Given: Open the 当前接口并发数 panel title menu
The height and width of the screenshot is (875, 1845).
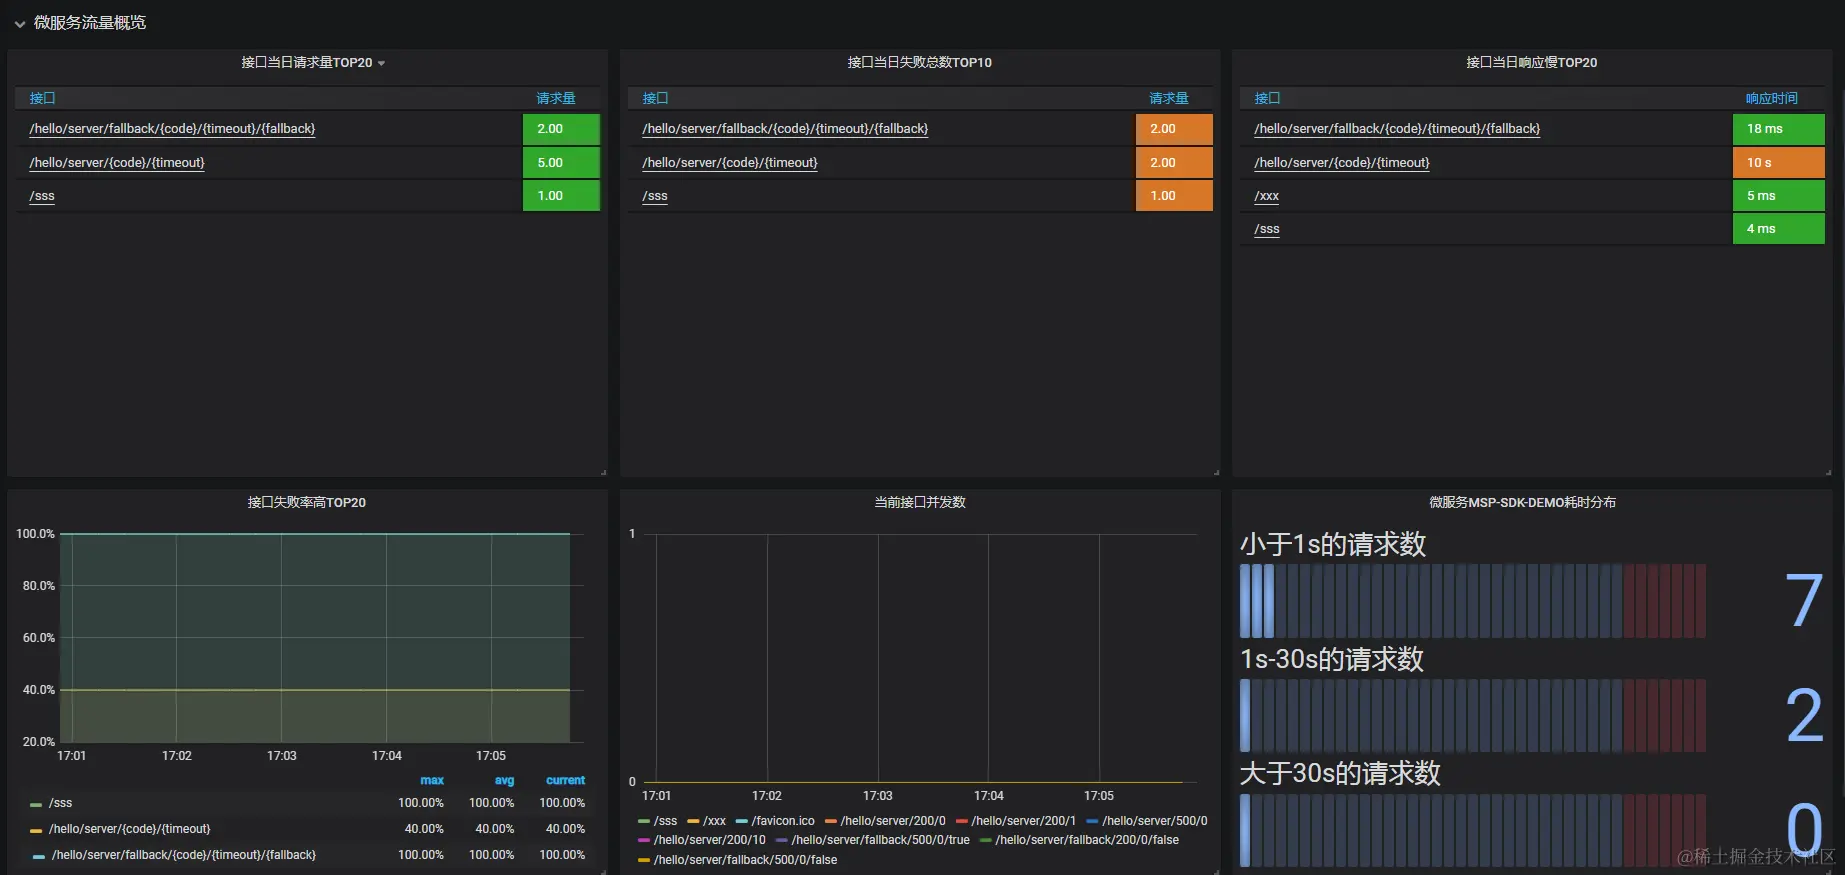Looking at the screenshot, I should [x=919, y=502].
